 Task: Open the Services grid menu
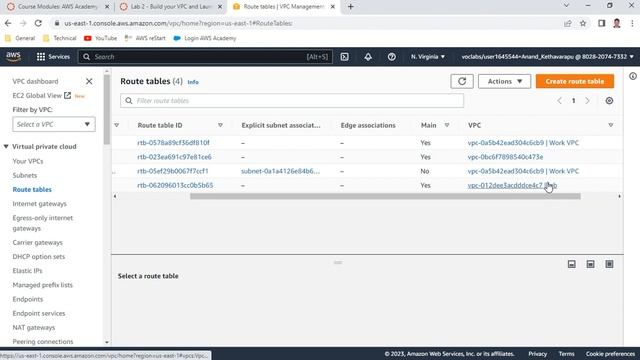click(53, 57)
